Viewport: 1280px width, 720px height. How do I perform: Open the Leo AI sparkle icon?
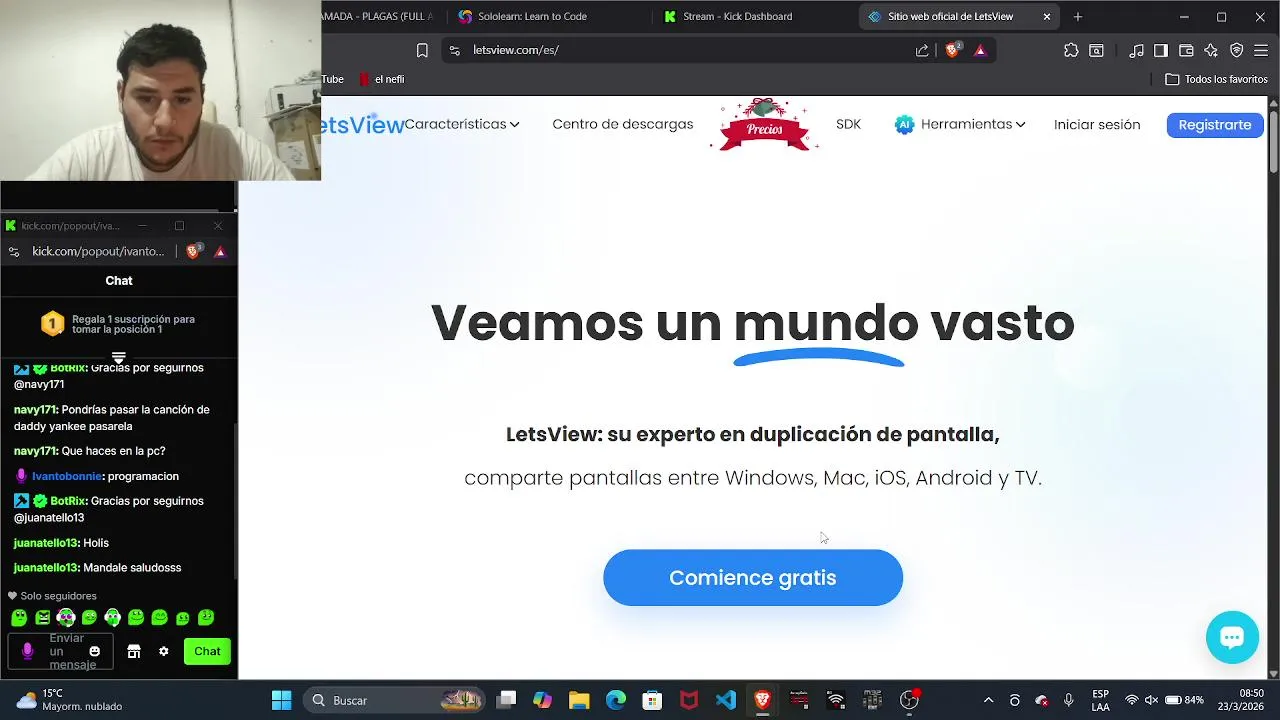pyautogui.click(x=1211, y=50)
